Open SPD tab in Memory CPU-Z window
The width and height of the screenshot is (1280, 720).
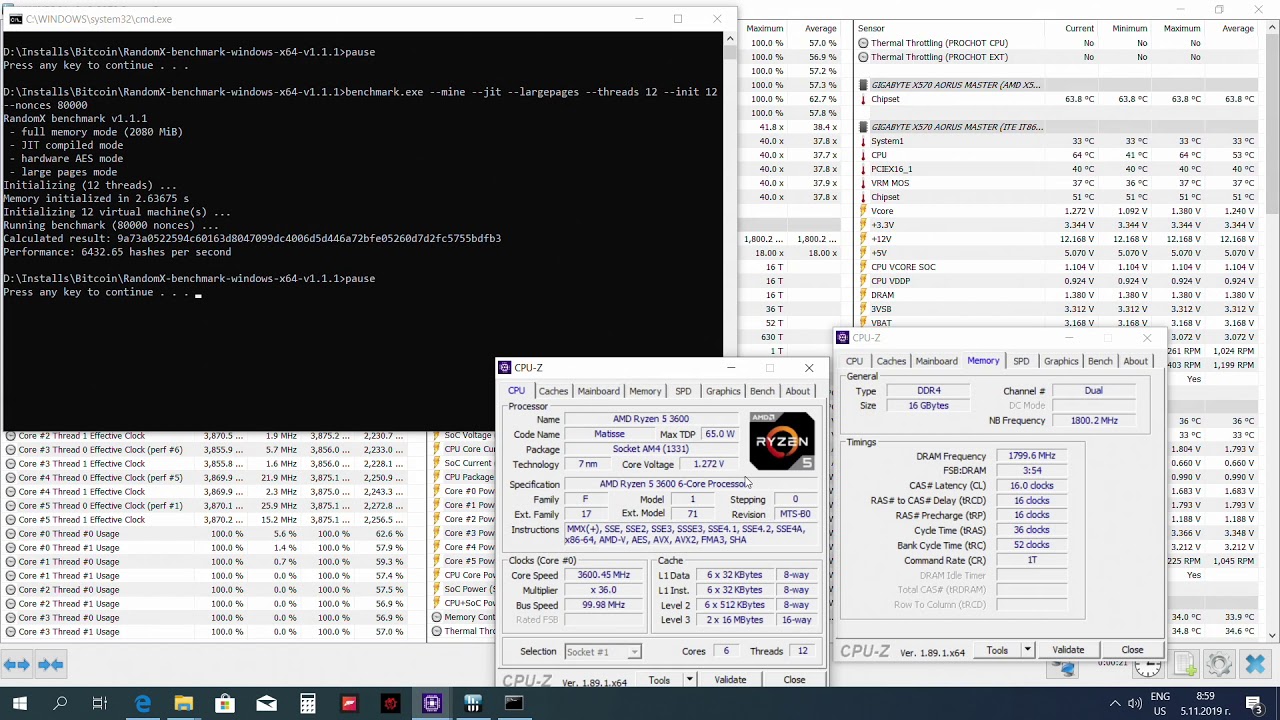[x=1021, y=361]
